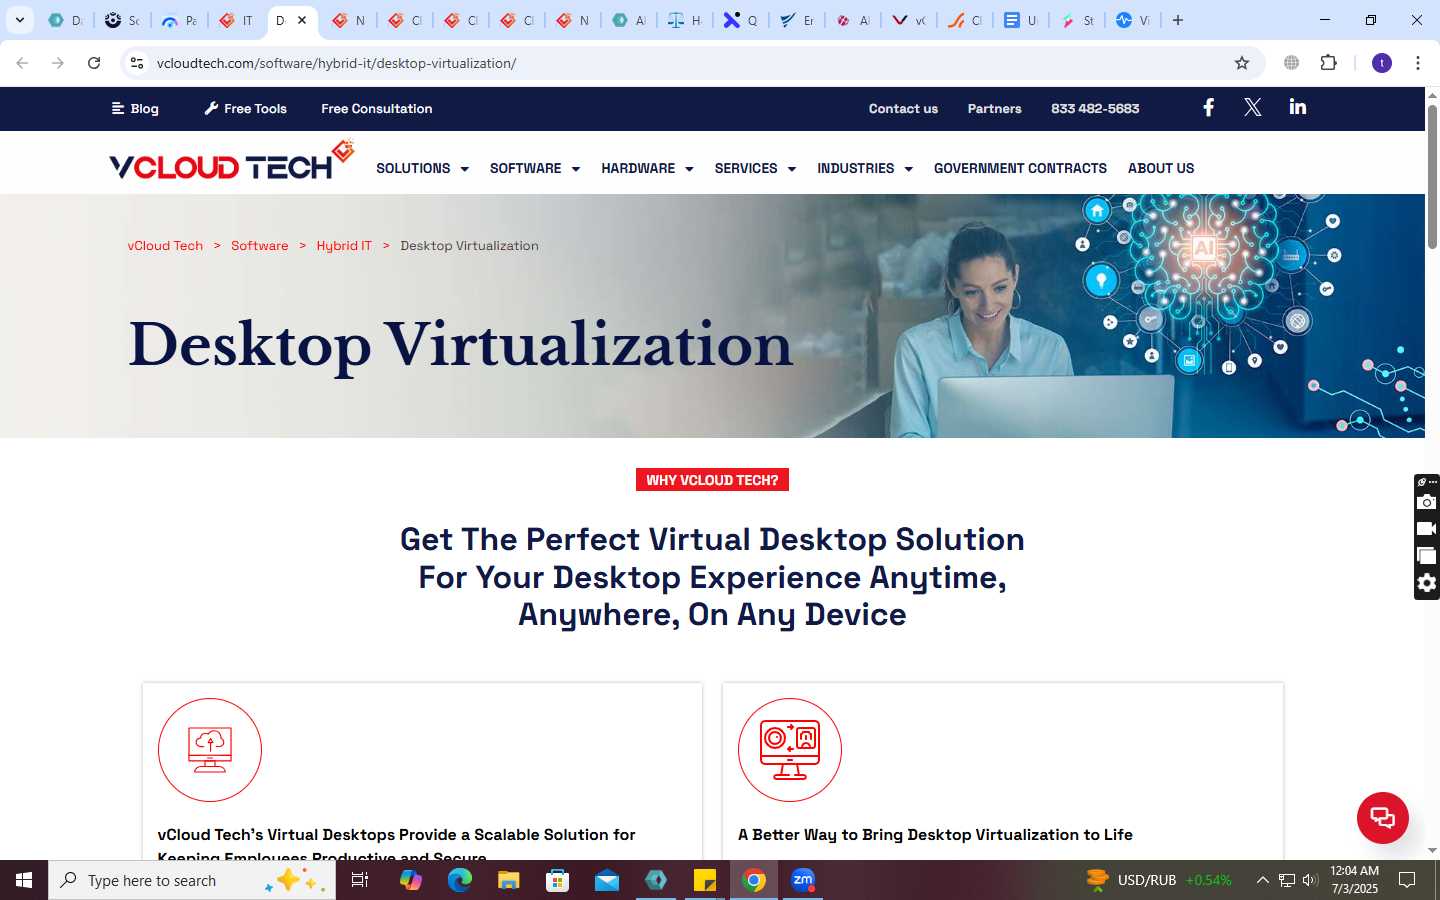Viewport: 1440px width, 900px height.
Task: Click the cloud monitor icon on first card
Action: pos(210,750)
